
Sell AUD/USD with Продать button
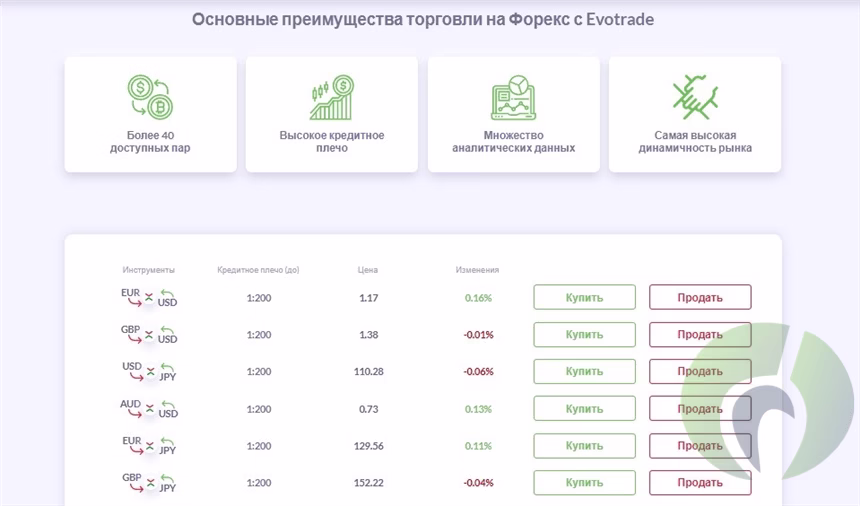[700, 408]
